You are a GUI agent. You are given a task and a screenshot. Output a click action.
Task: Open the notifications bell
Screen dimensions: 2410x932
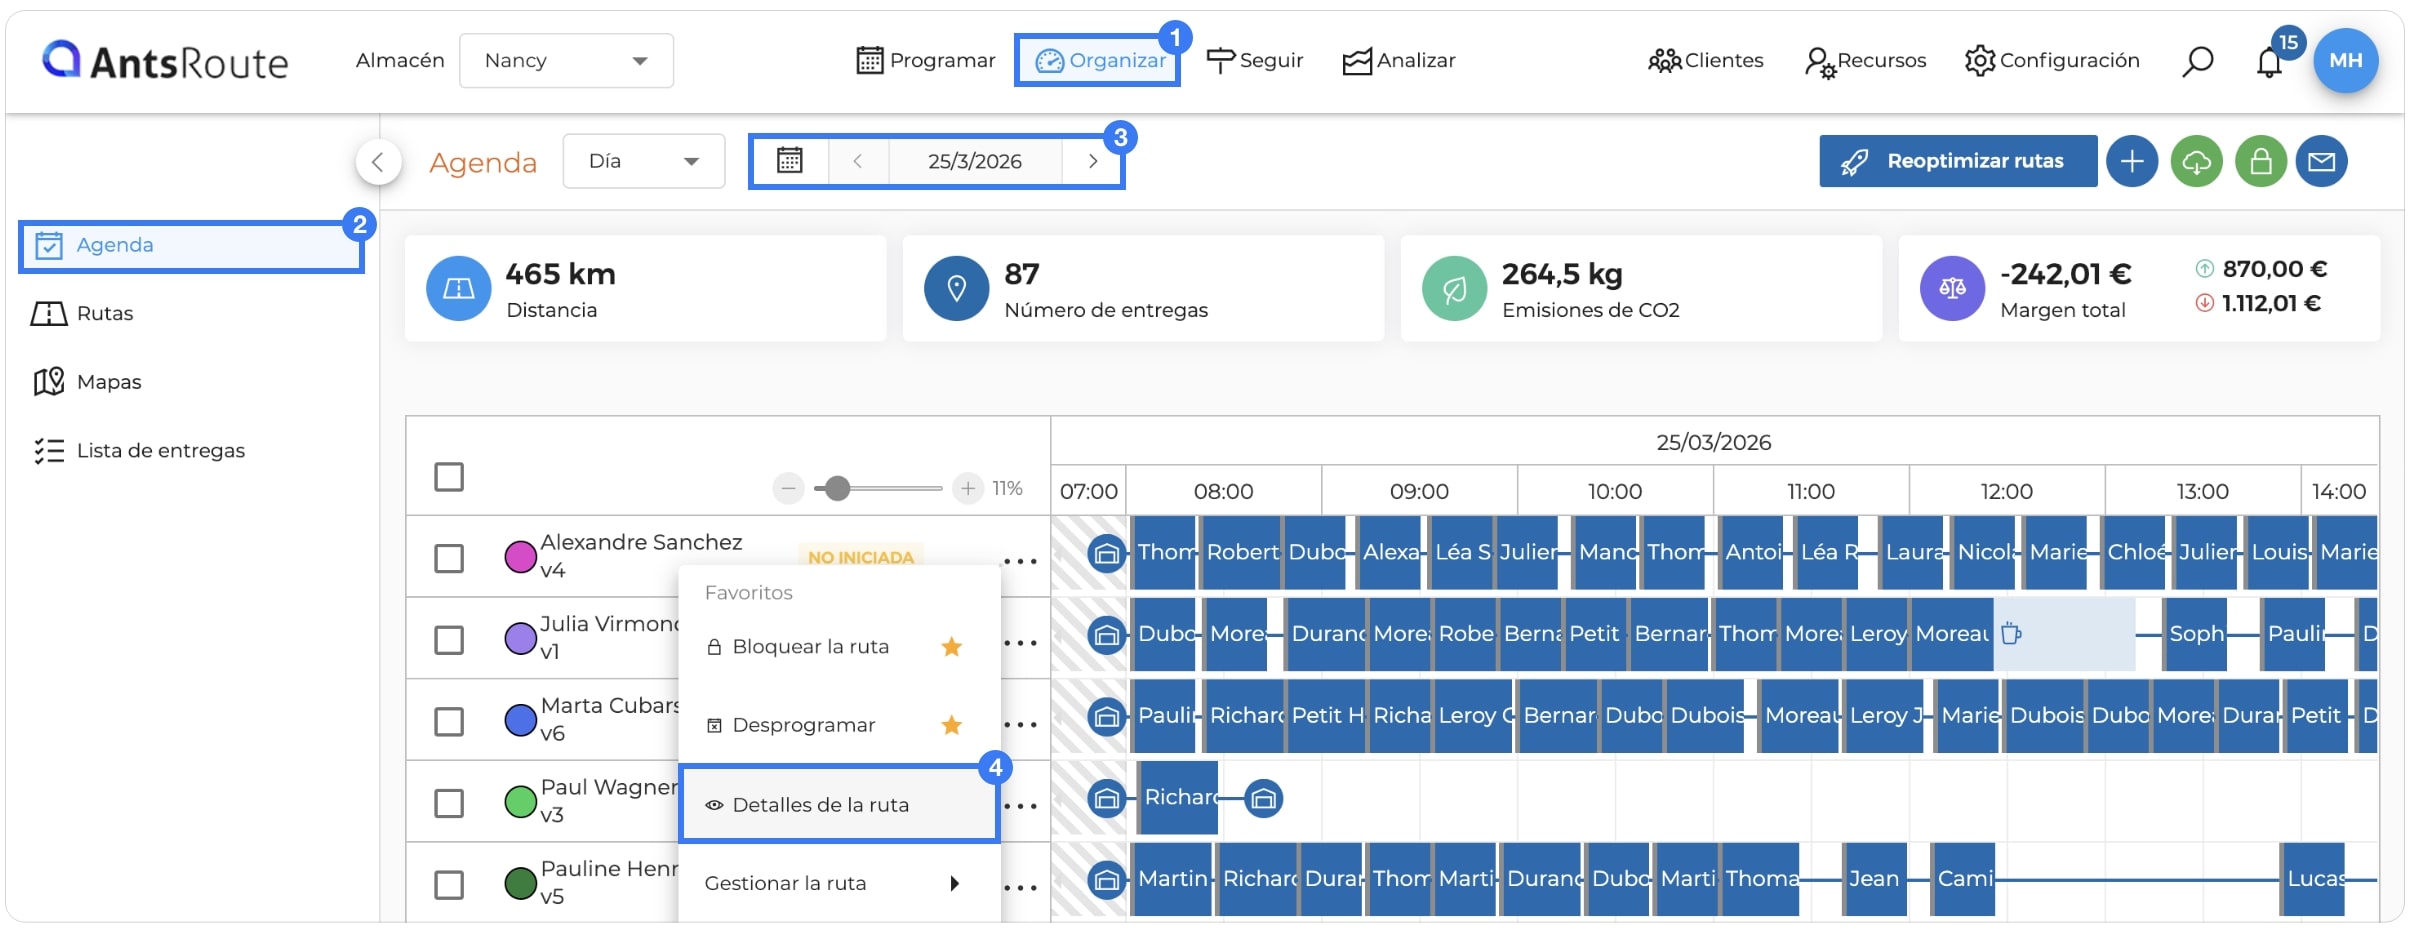click(2269, 62)
